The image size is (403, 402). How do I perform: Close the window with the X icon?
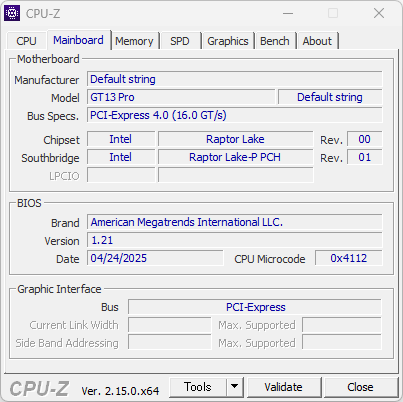tap(379, 13)
